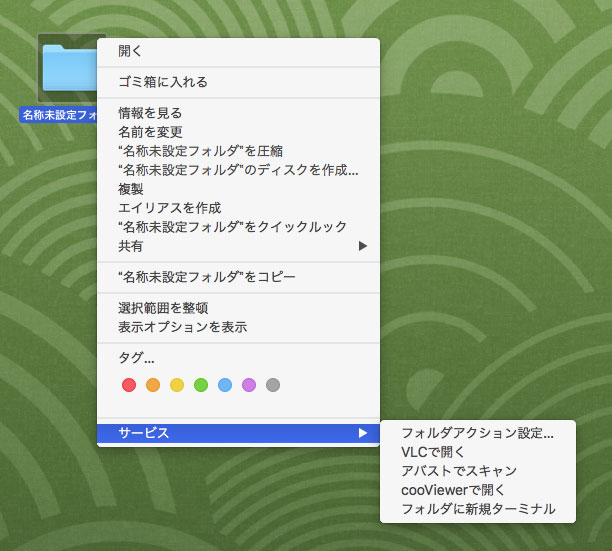Apply the gray tag color

coord(273,385)
